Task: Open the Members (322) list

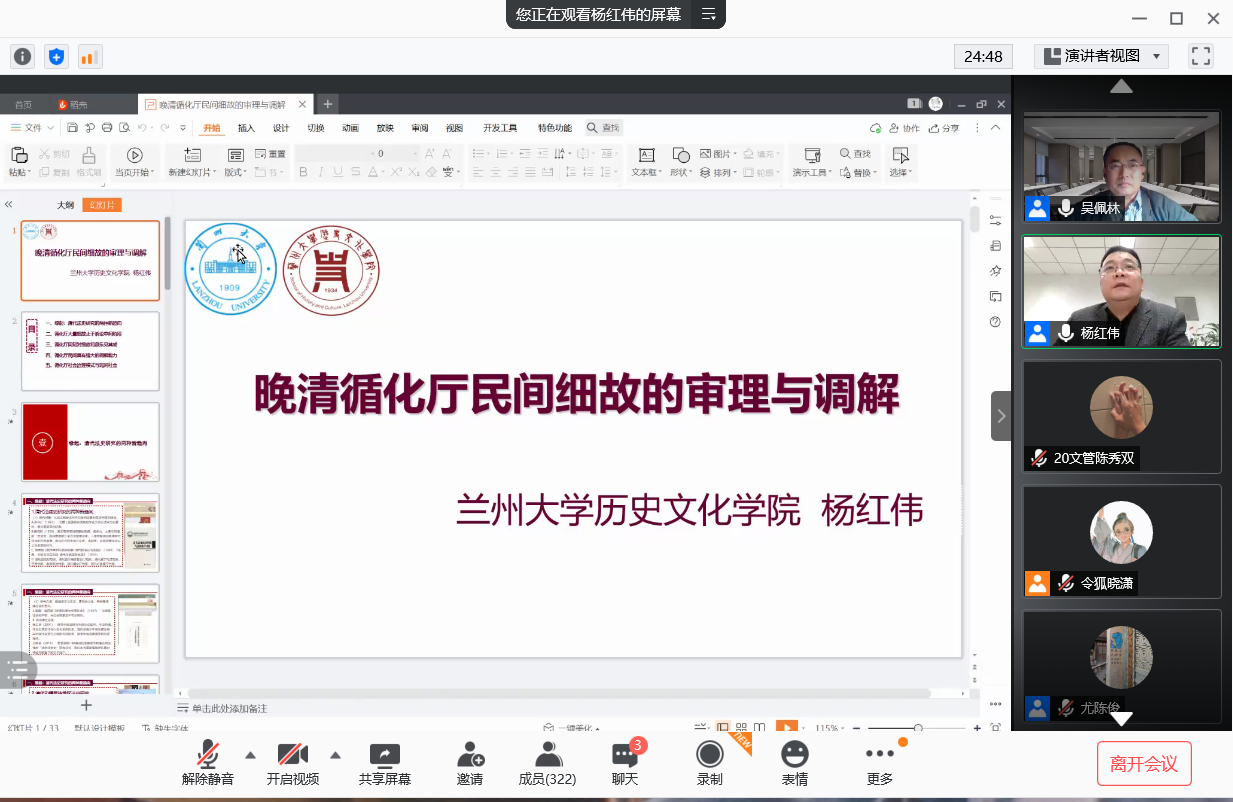Action: coord(547,763)
